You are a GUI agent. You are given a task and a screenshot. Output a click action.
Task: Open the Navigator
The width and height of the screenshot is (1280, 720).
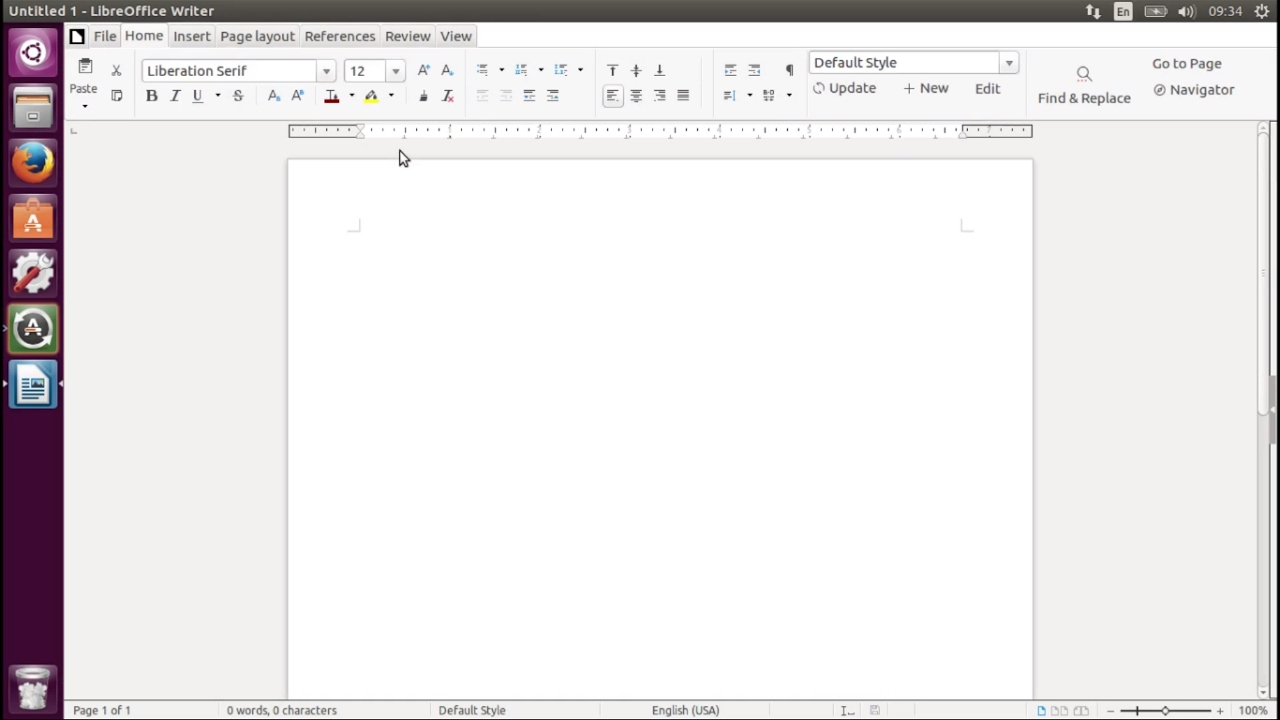coord(1194,89)
